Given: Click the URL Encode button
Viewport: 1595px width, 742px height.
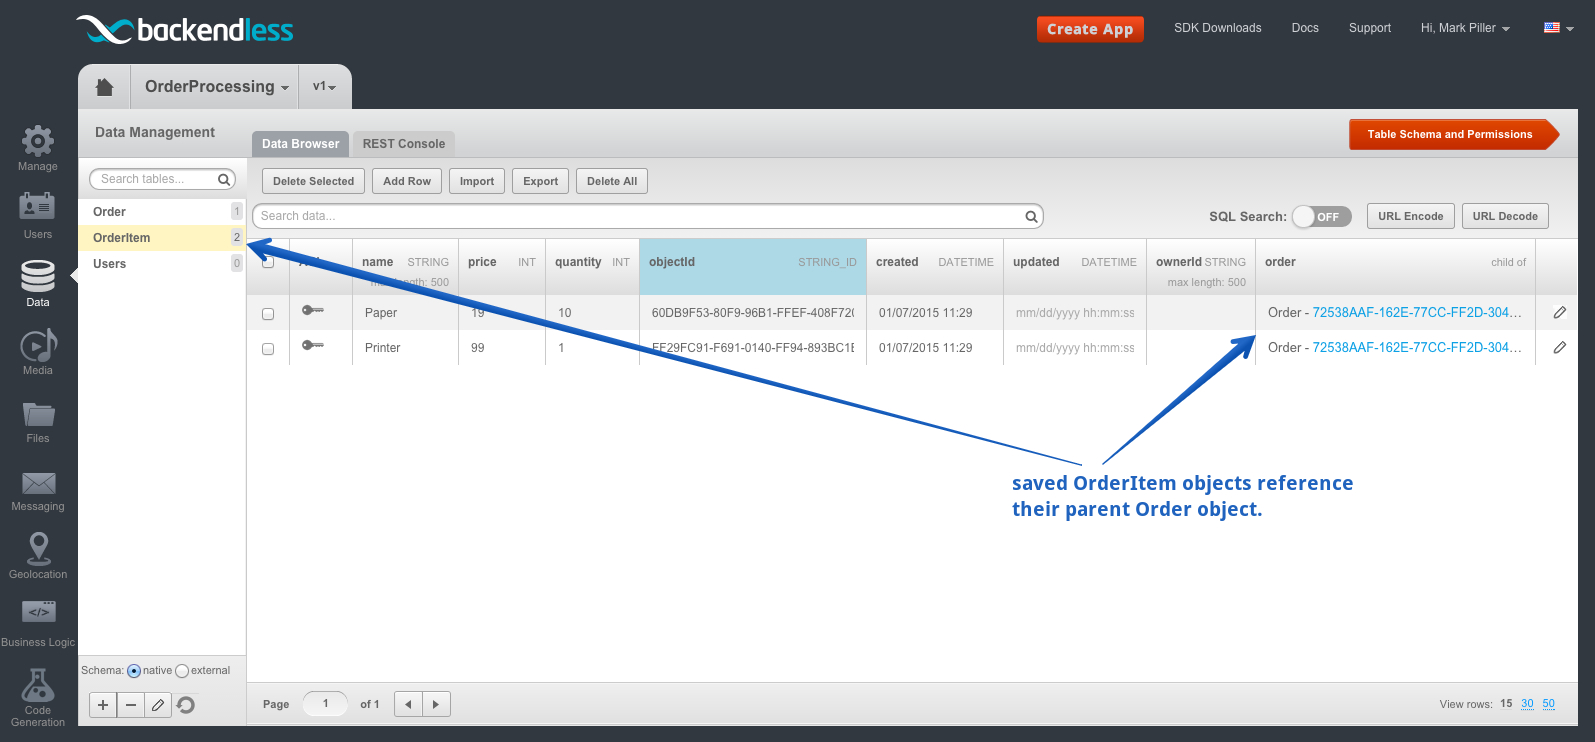Looking at the screenshot, I should (x=1411, y=216).
